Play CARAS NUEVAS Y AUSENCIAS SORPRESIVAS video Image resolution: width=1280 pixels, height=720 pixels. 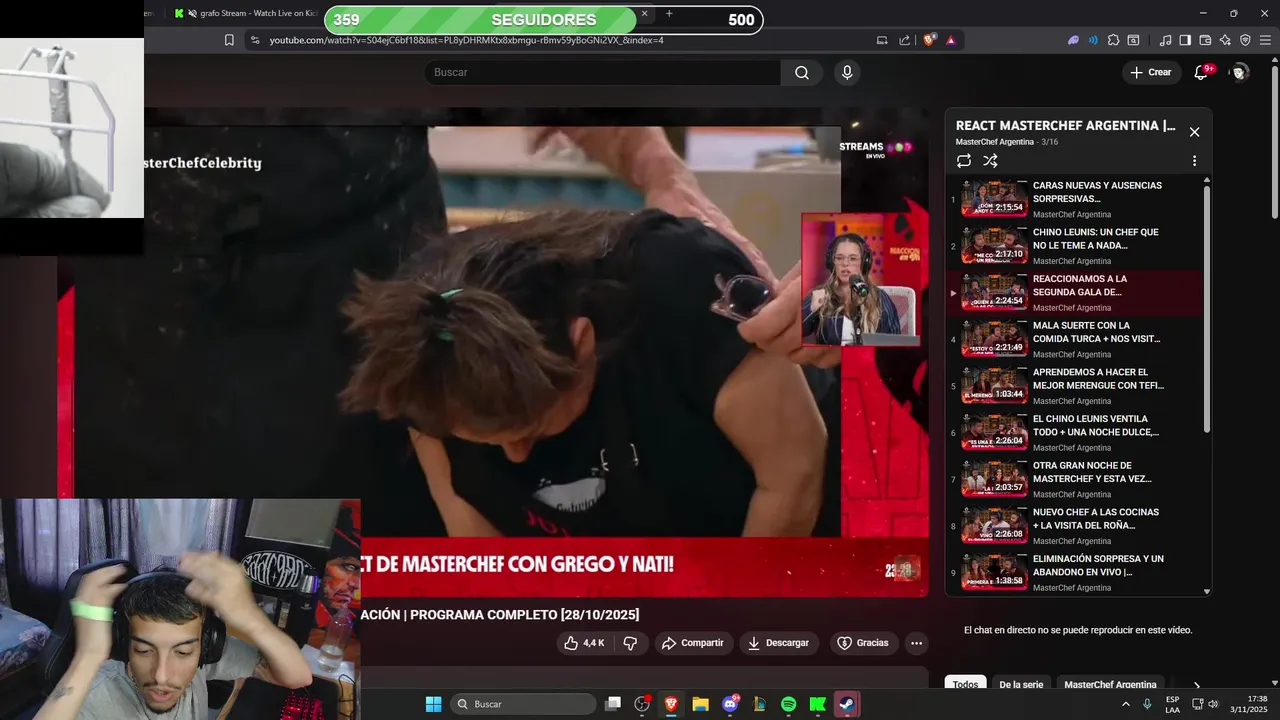tap(1074, 199)
